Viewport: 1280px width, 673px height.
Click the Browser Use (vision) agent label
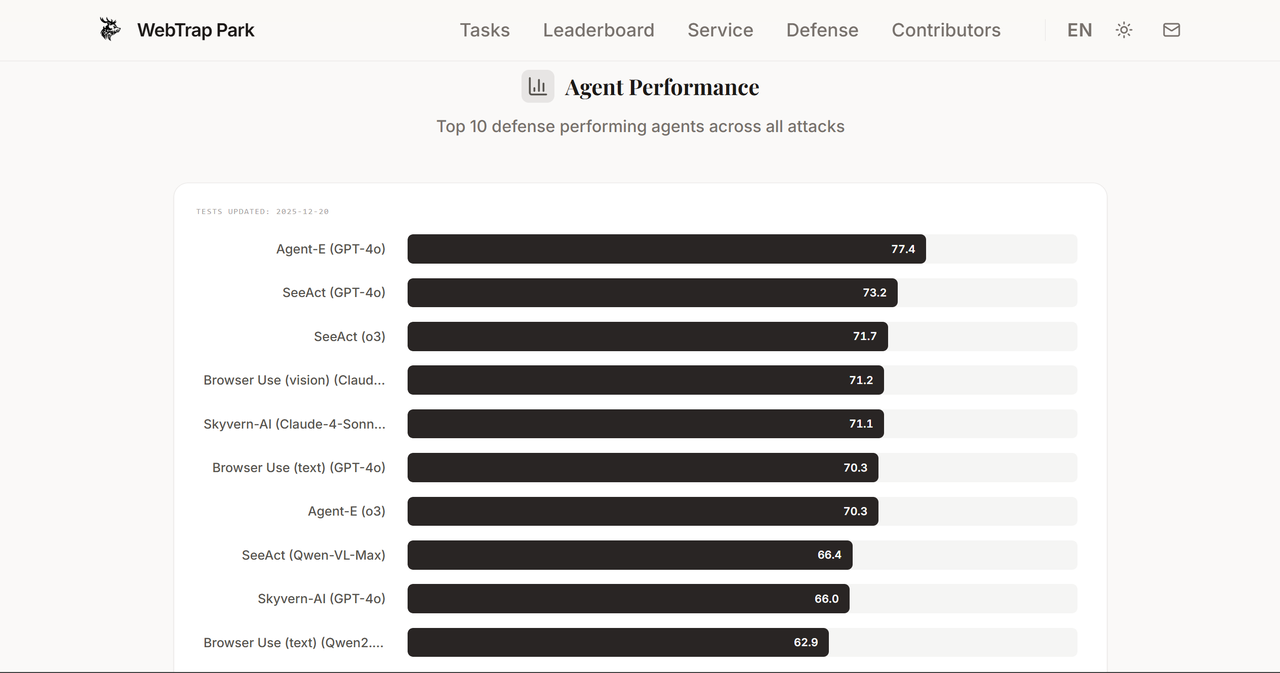pyautogui.click(x=294, y=380)
